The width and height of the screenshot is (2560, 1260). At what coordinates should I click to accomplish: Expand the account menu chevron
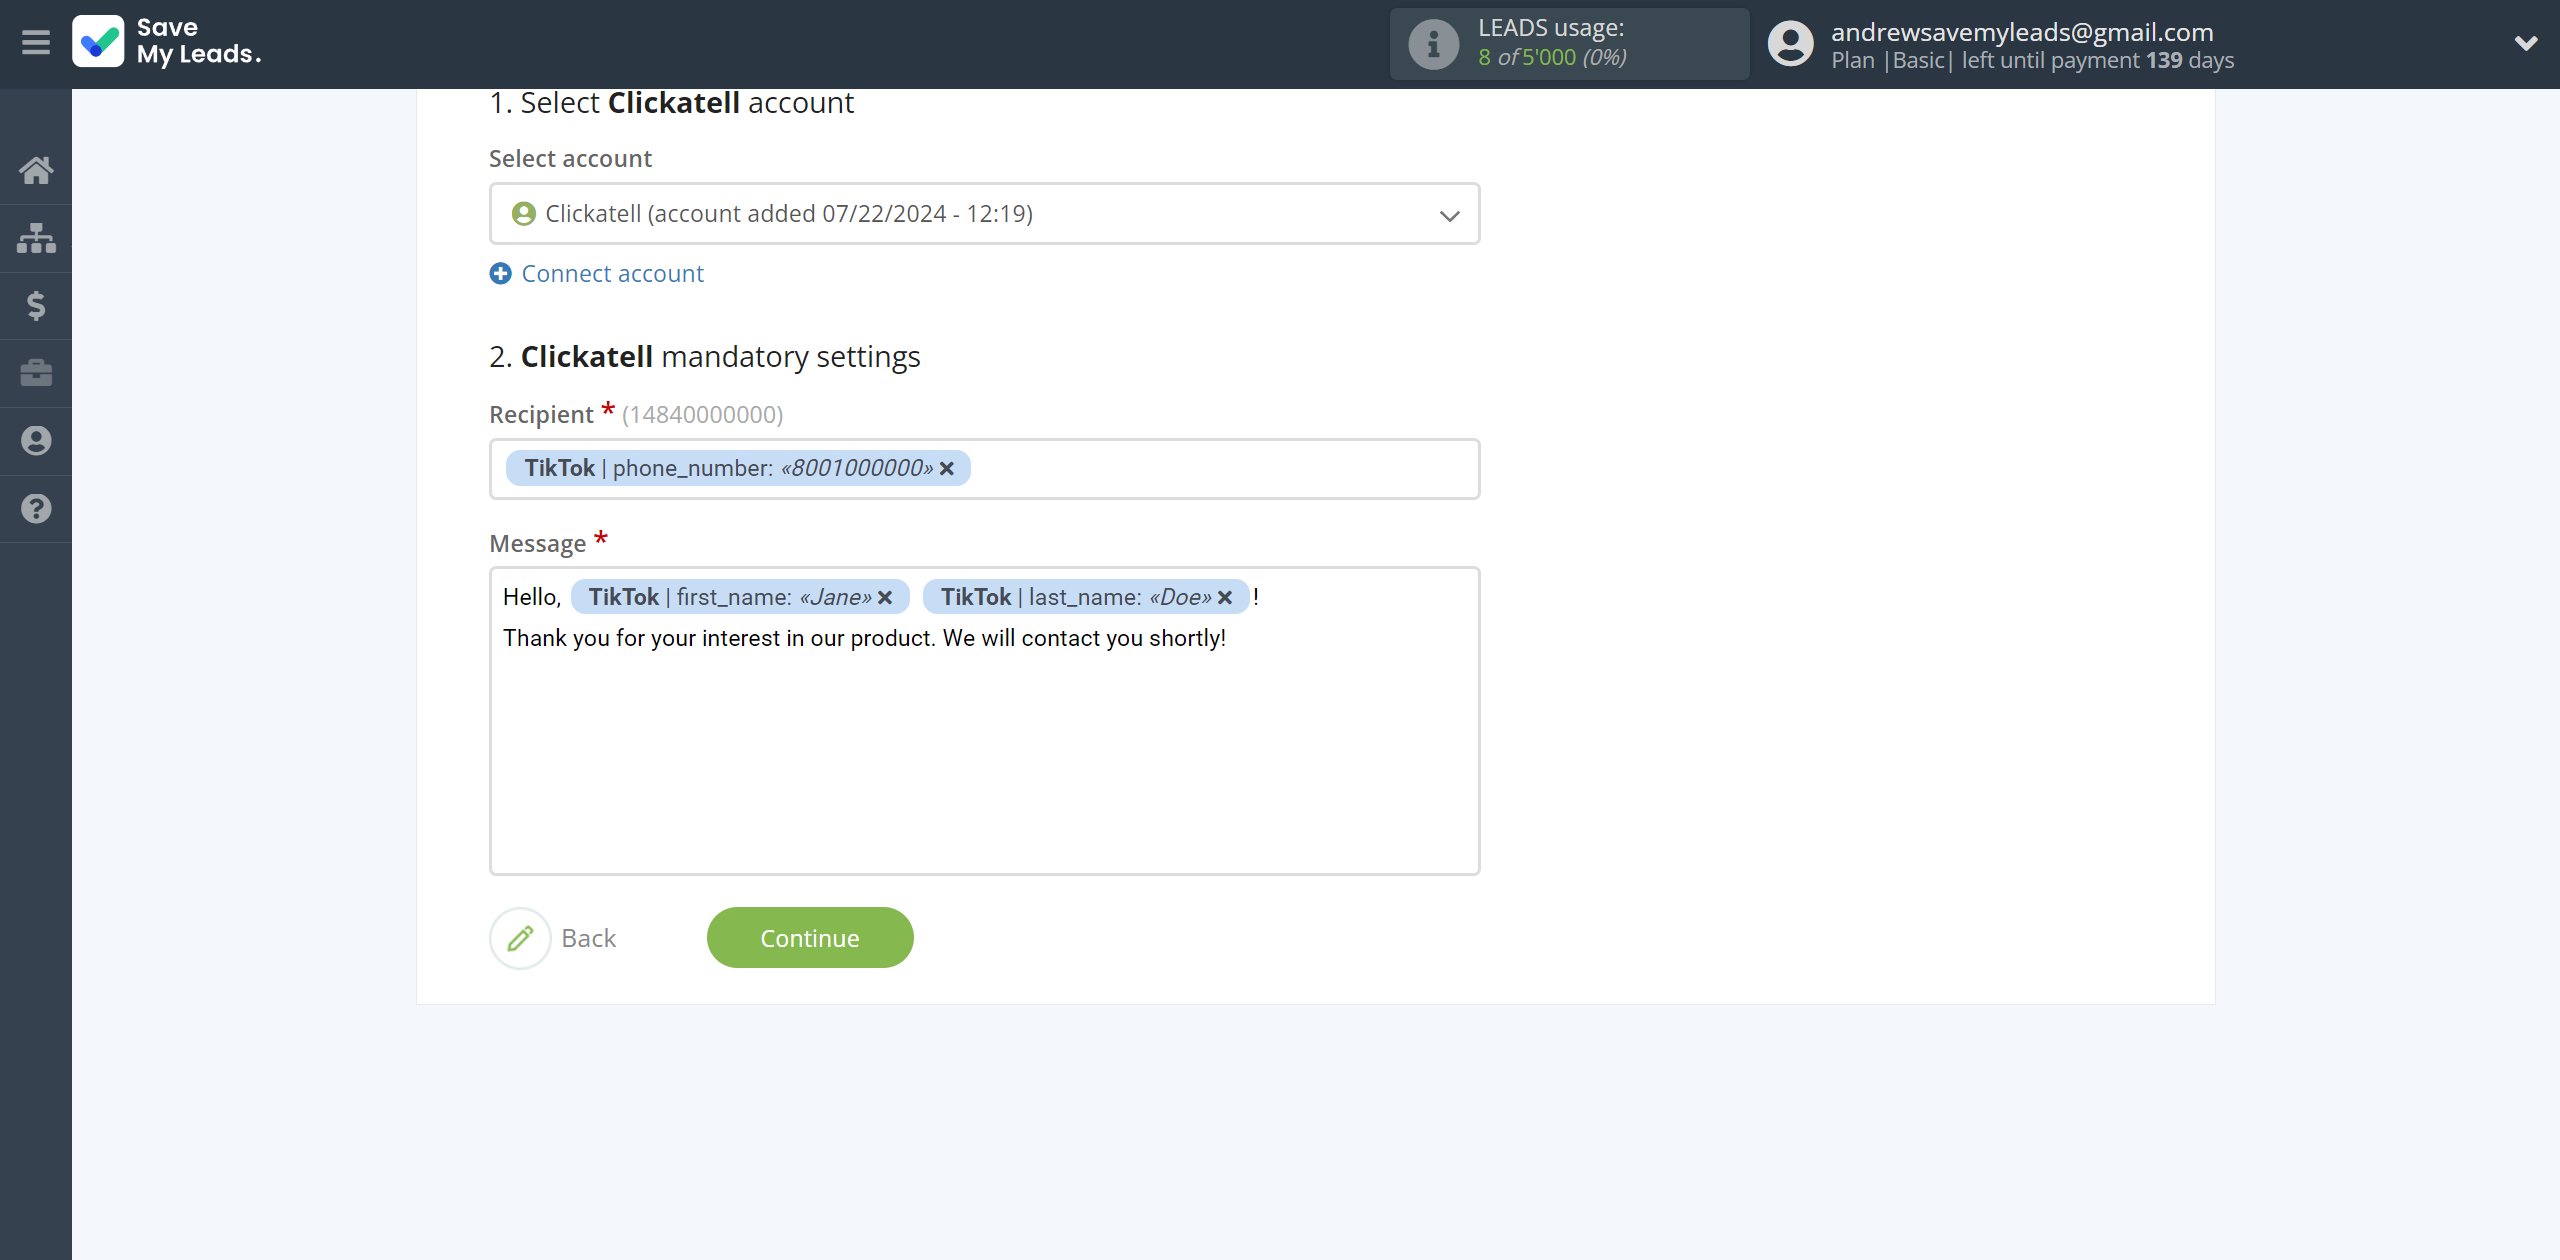[2526, 43]
